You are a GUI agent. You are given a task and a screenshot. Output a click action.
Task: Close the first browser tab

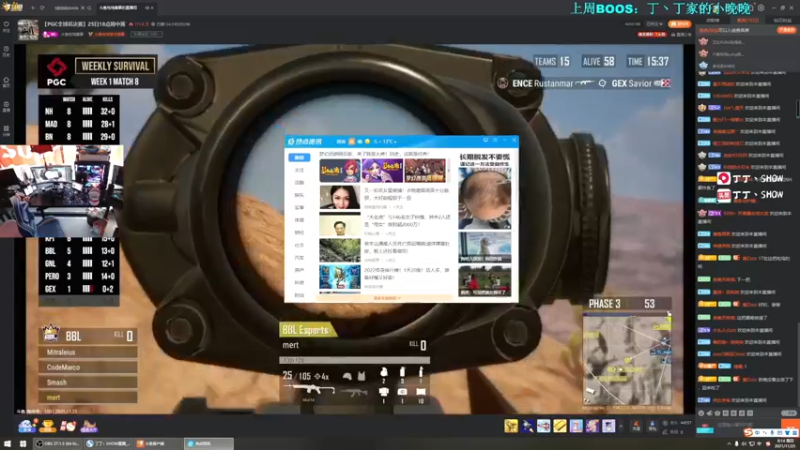[83, 8]
